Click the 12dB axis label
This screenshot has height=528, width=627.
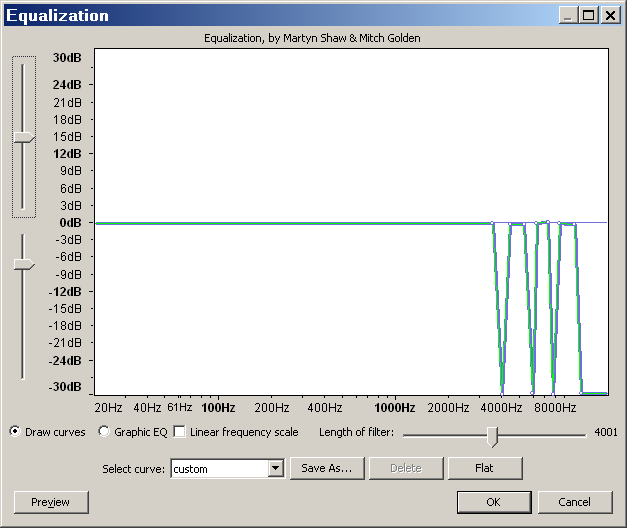pos(67,154)
